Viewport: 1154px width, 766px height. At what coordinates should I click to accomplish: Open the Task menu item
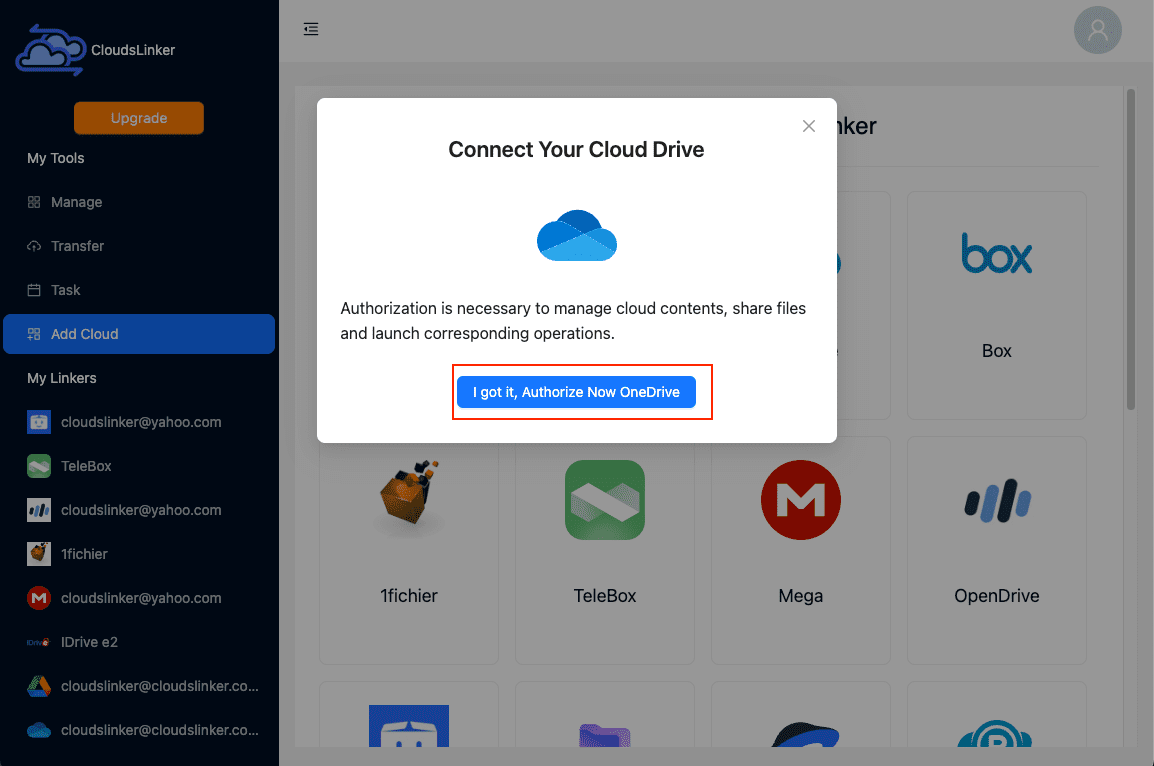138,290
